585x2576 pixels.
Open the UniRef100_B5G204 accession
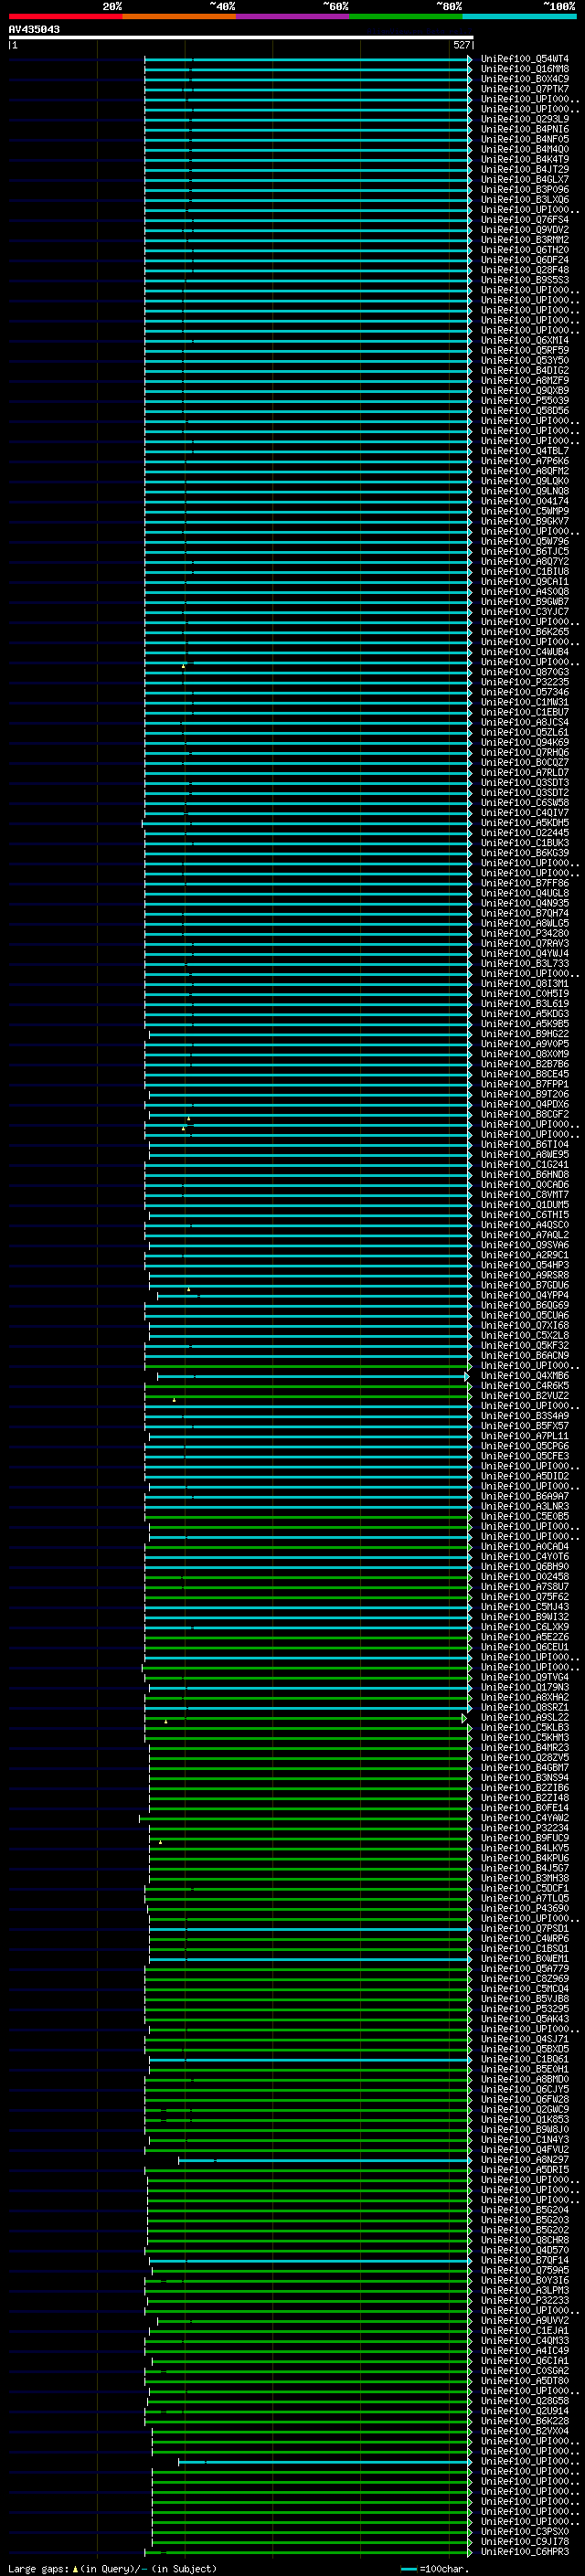525,2209
